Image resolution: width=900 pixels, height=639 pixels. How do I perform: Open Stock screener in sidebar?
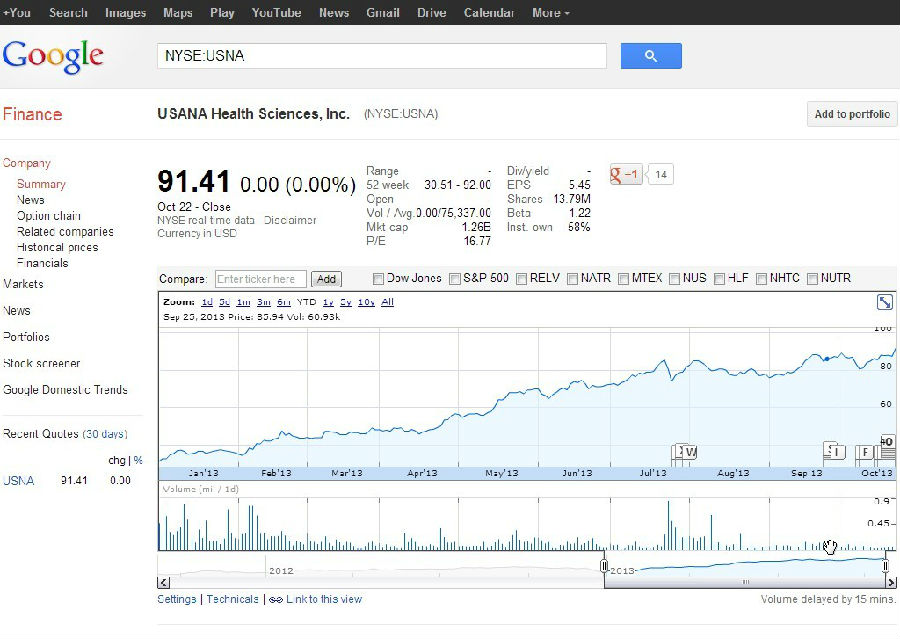pyautogui.click(x=41, y=363)
